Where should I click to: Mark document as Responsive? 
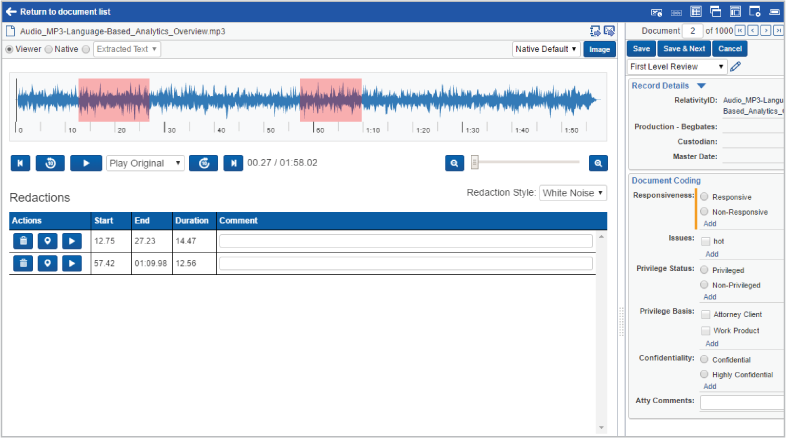[705, 197]
